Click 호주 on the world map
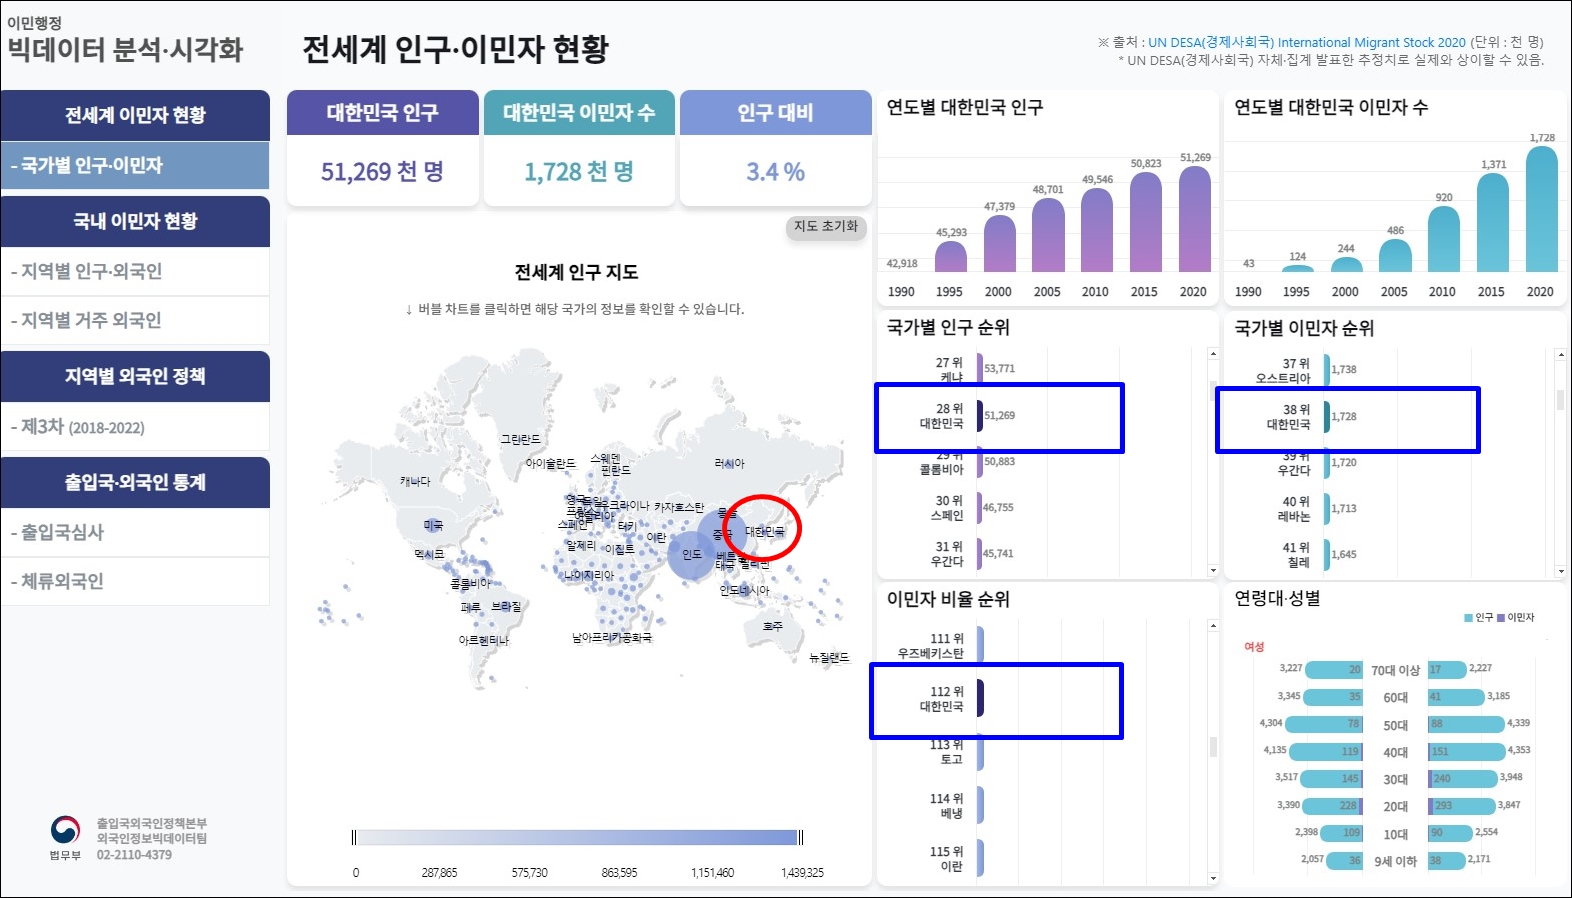 pyautogui.click(x=772, y=627)
